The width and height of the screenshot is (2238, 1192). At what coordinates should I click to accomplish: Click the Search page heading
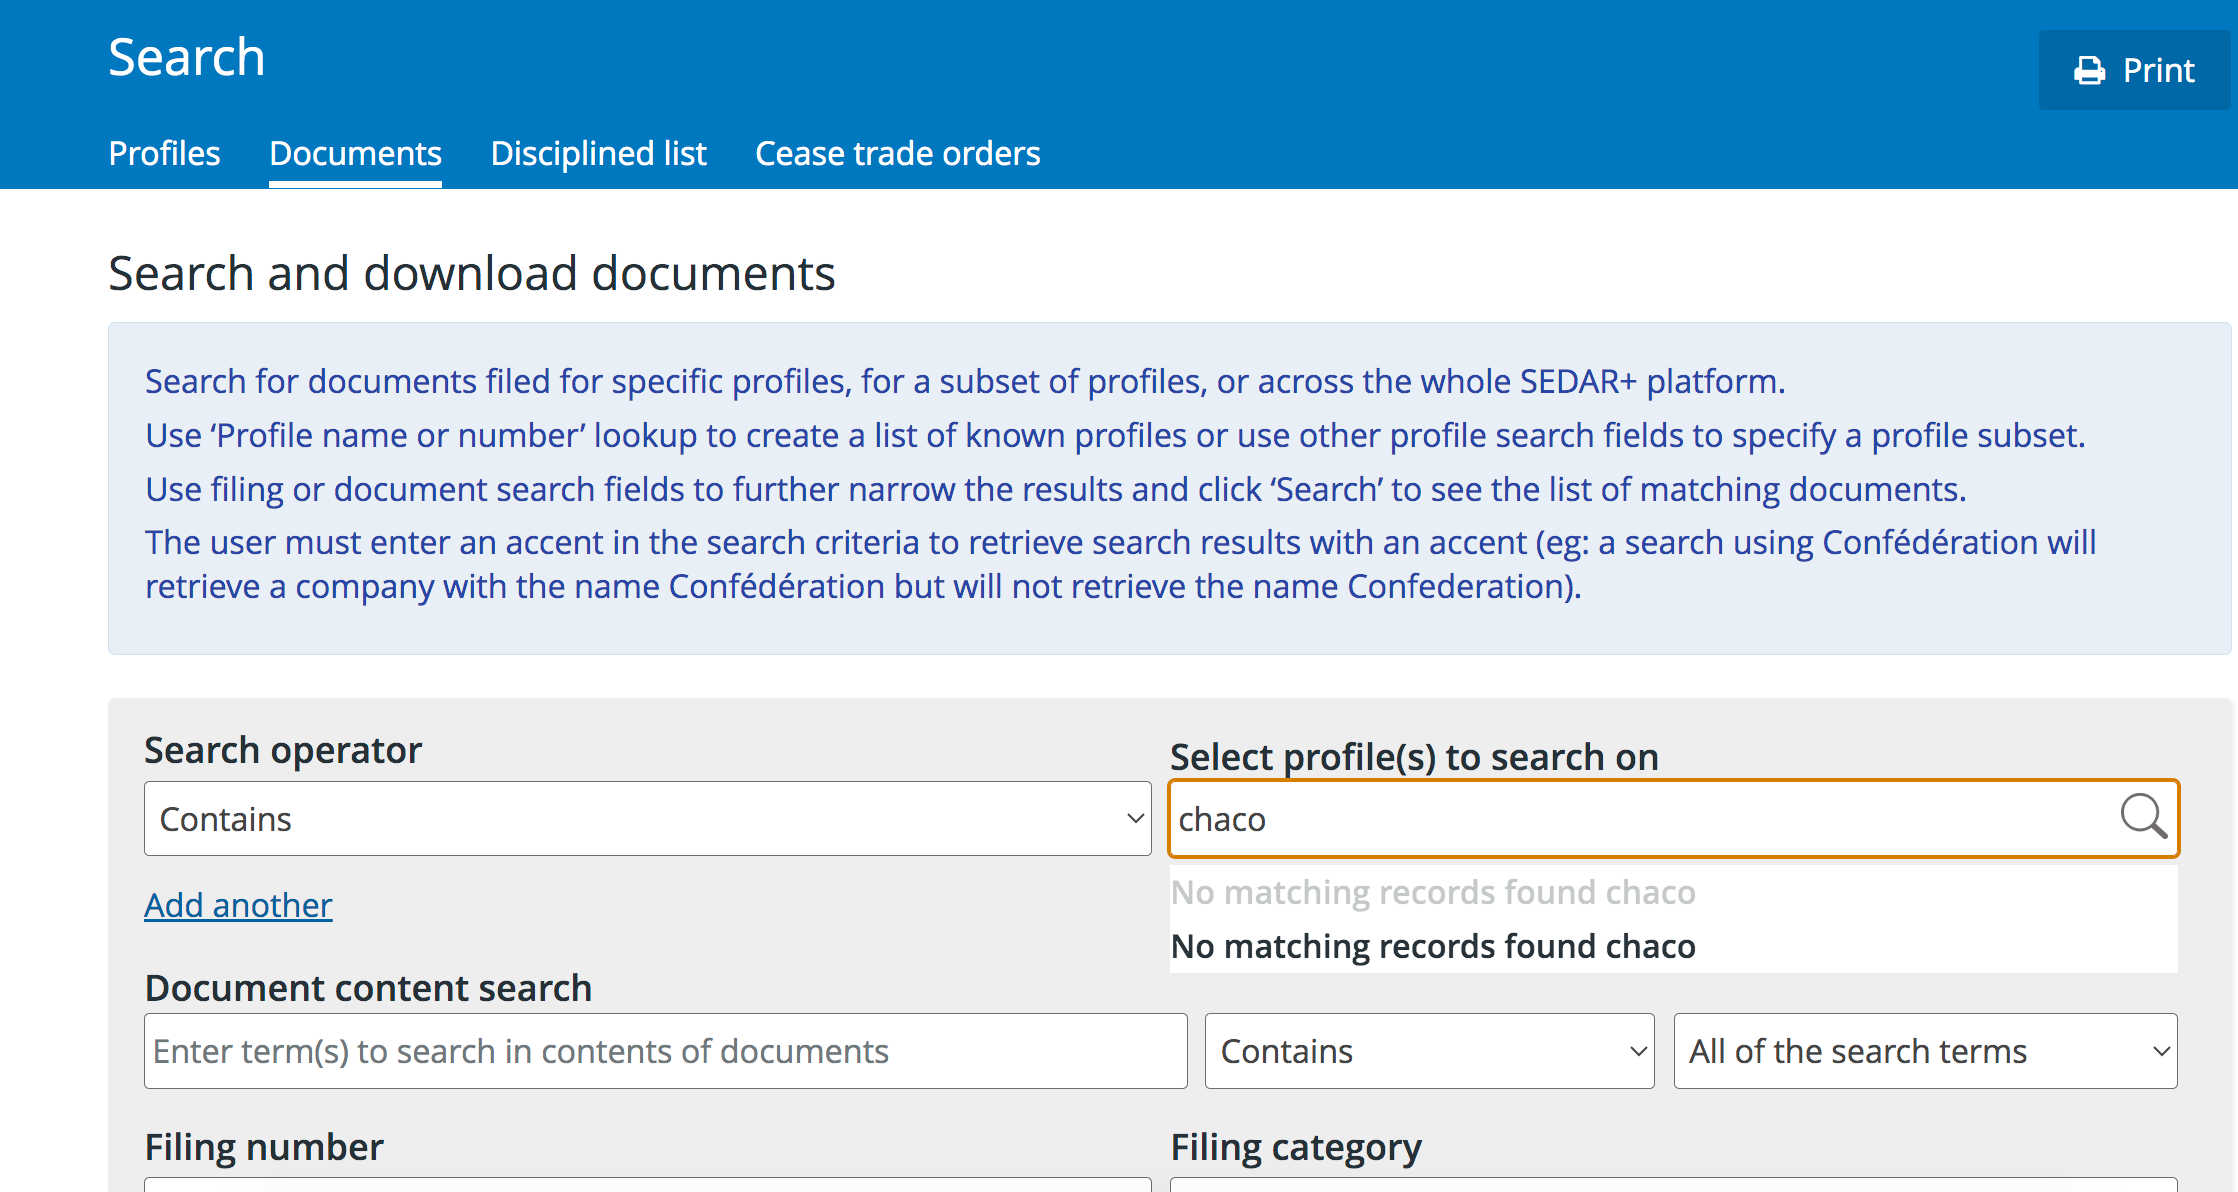[187, 57]
